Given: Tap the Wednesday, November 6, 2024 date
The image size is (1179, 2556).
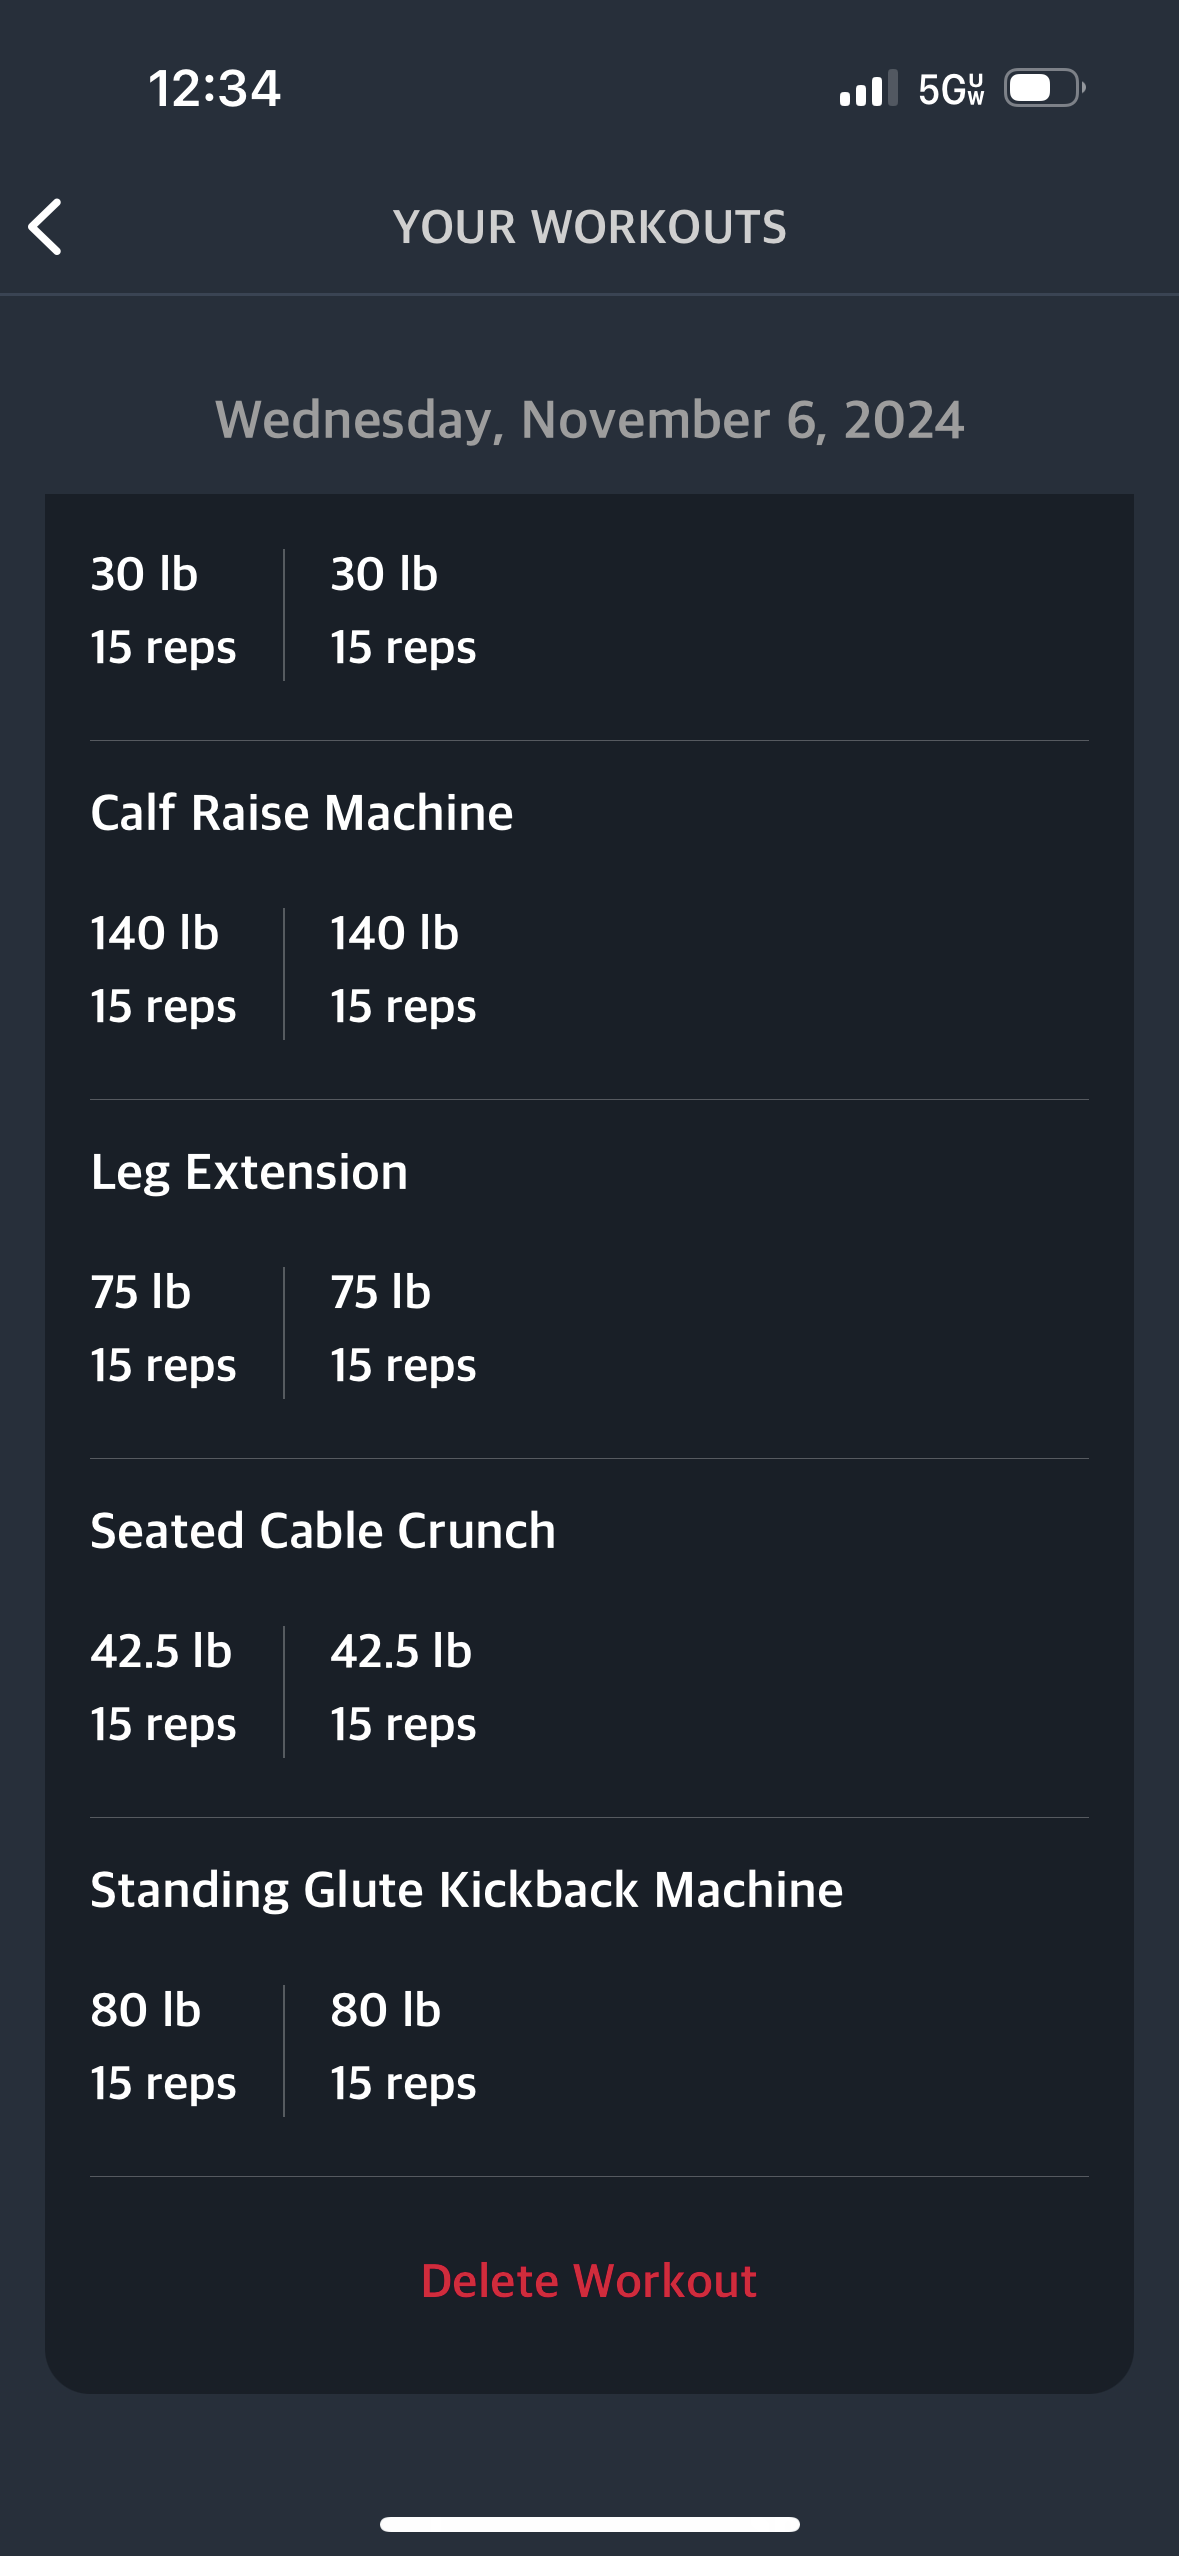Looking at the screenshot, I should tap(590, 420).
